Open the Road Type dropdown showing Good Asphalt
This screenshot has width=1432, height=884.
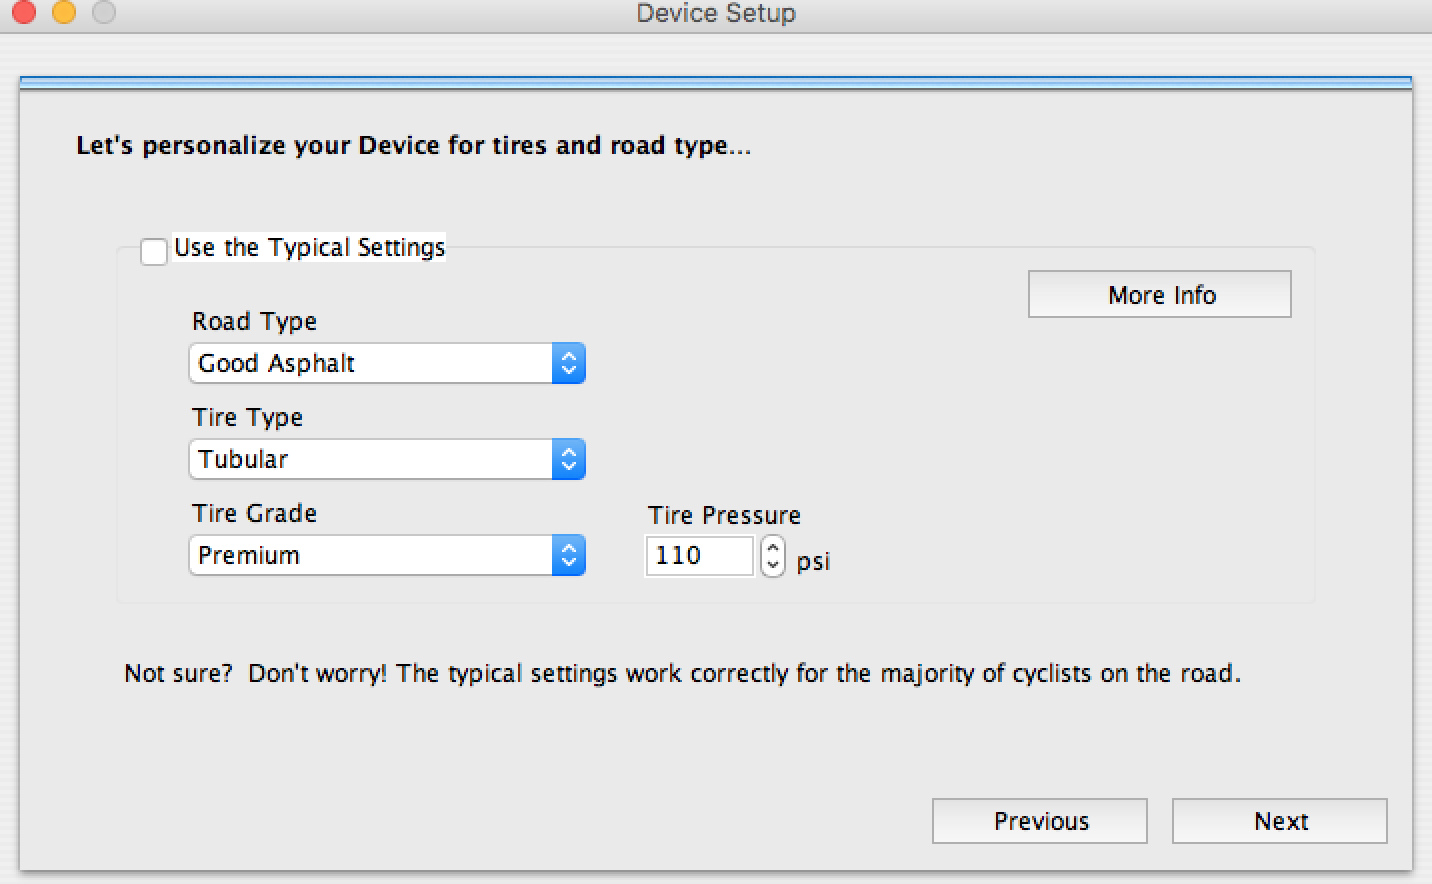point(386,364)
